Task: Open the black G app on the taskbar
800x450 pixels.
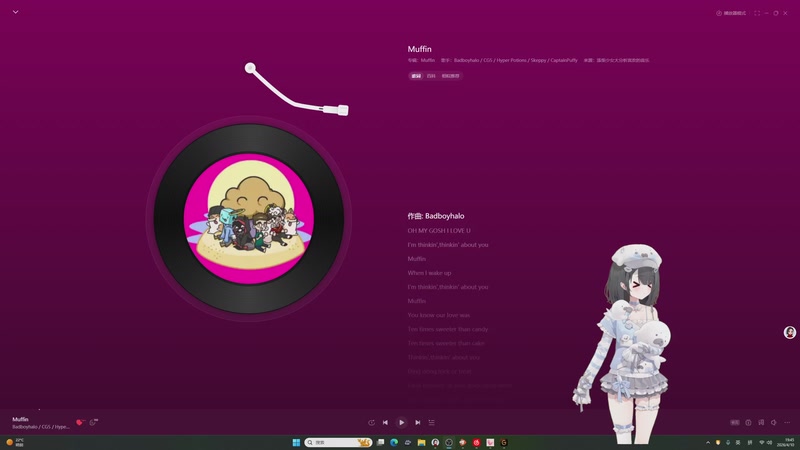Action: pos(504,442)
